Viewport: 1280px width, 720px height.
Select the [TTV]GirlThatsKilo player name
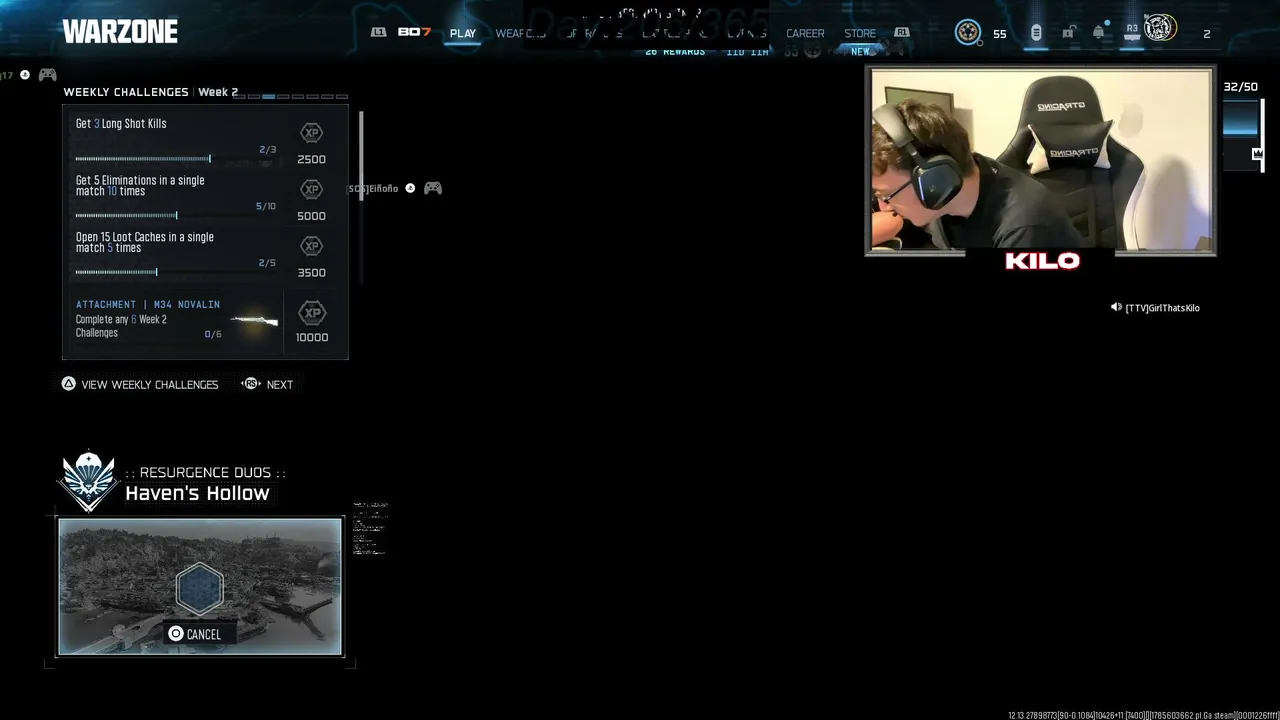[1162, 308]
